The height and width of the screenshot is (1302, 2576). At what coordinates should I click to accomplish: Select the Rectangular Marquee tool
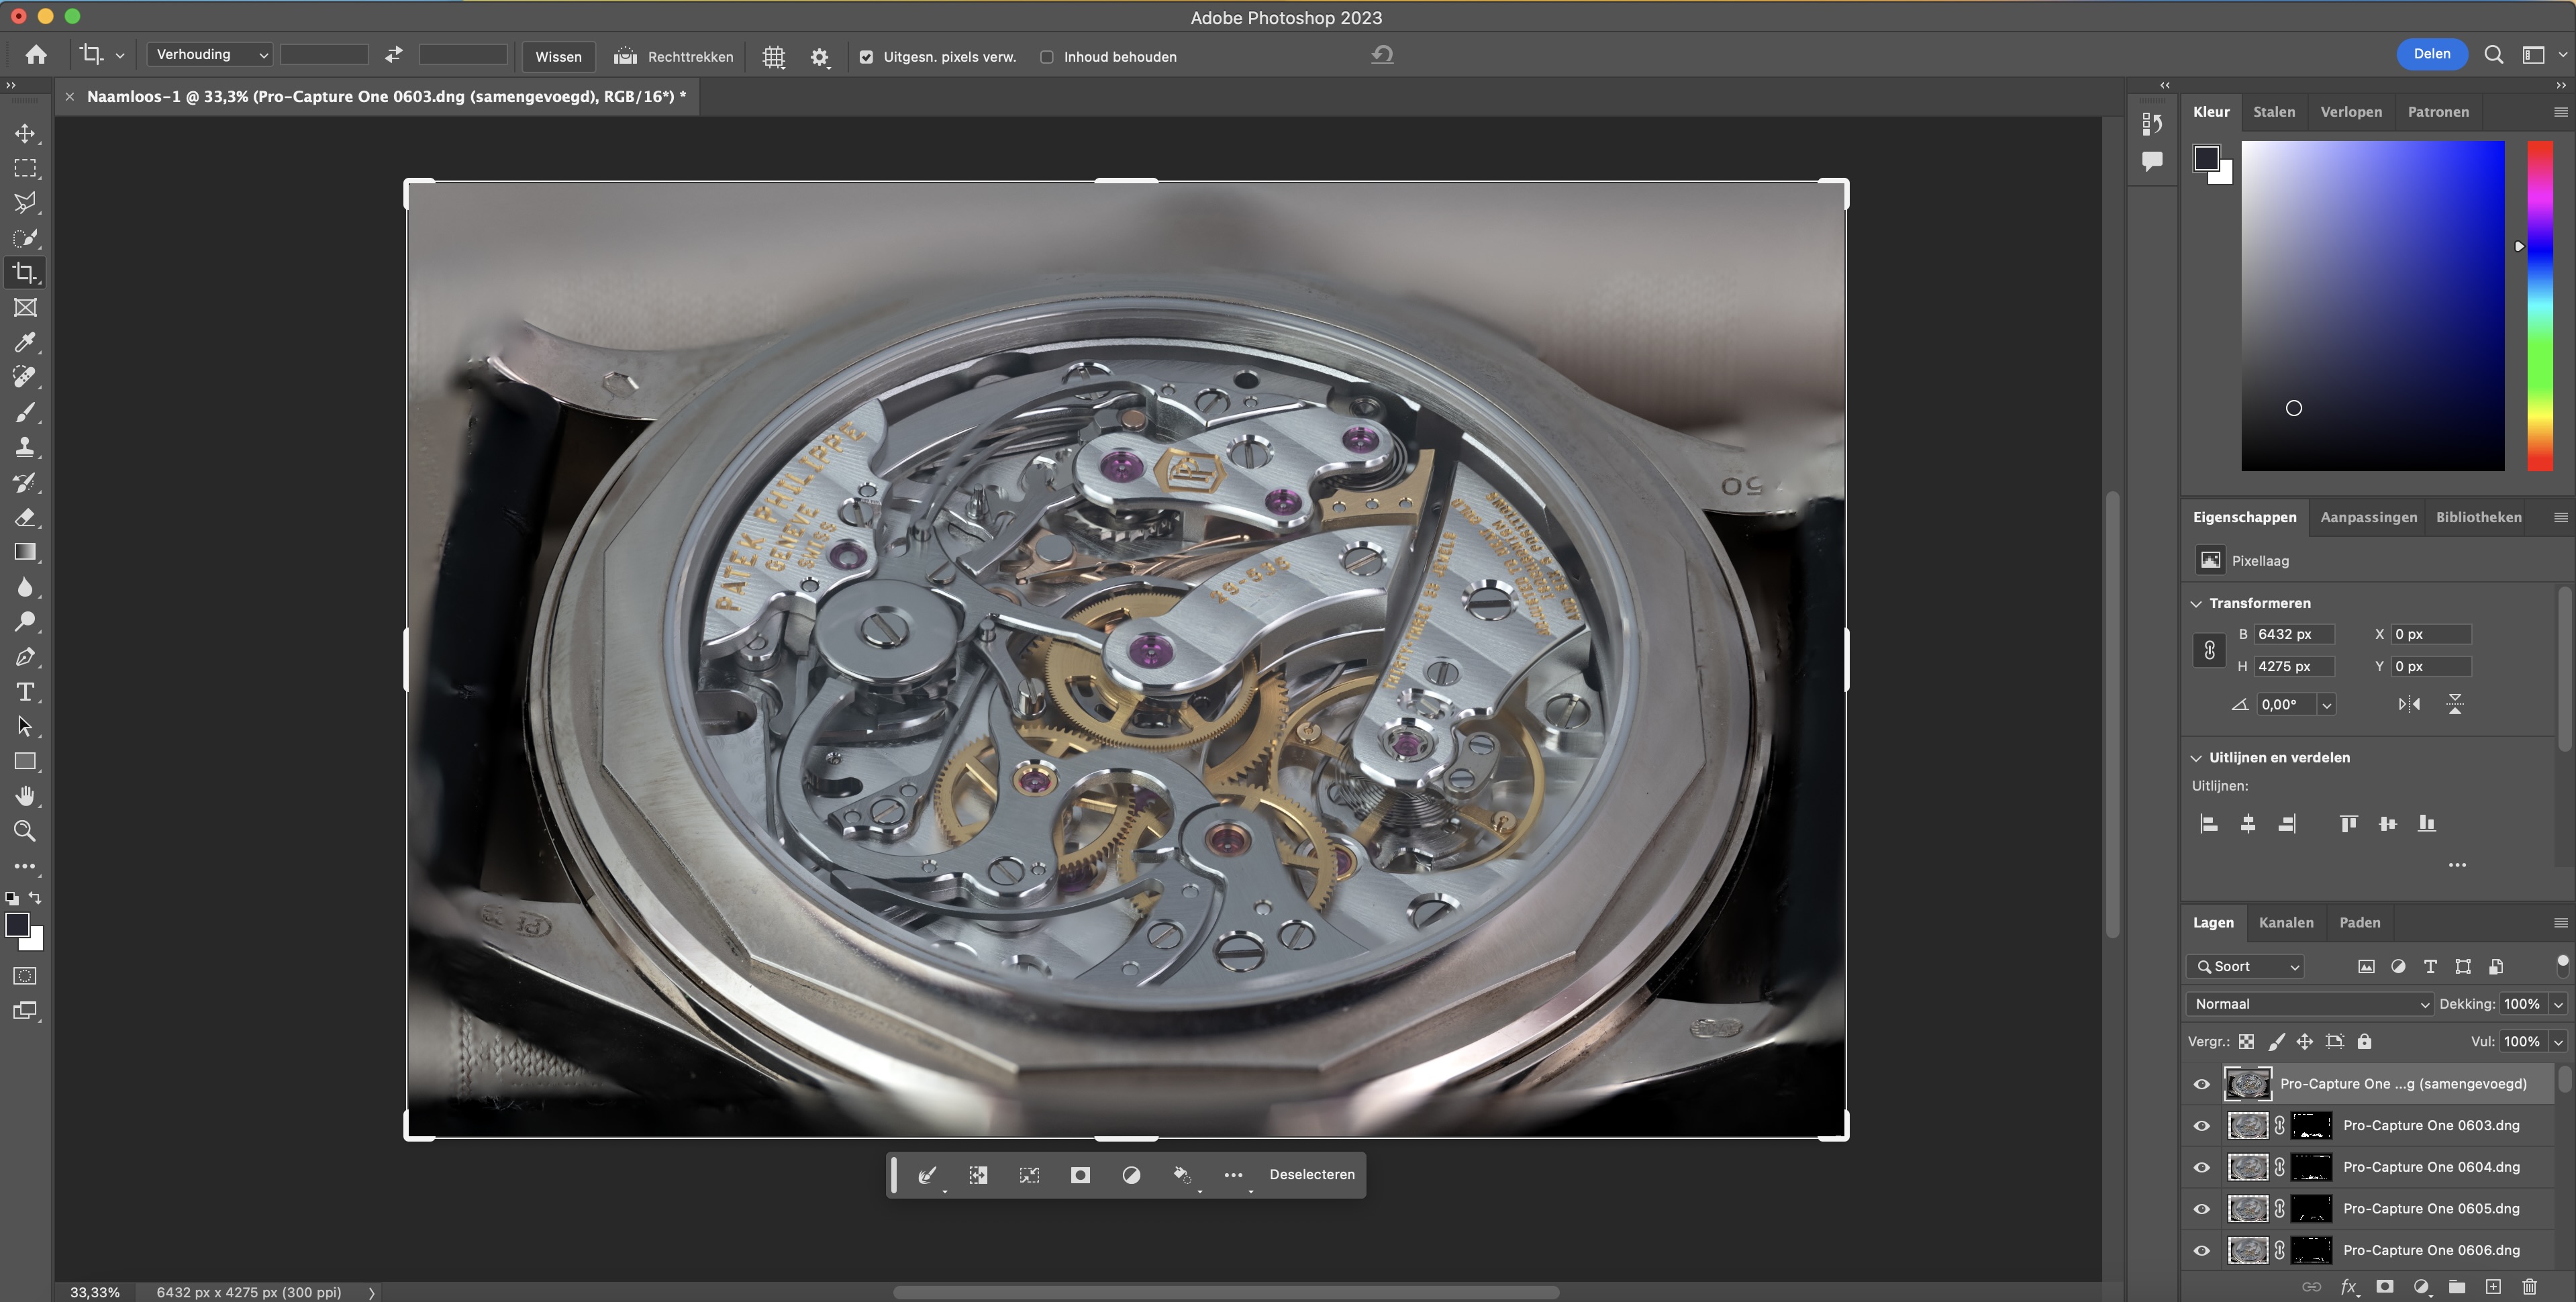pos(25,168)
